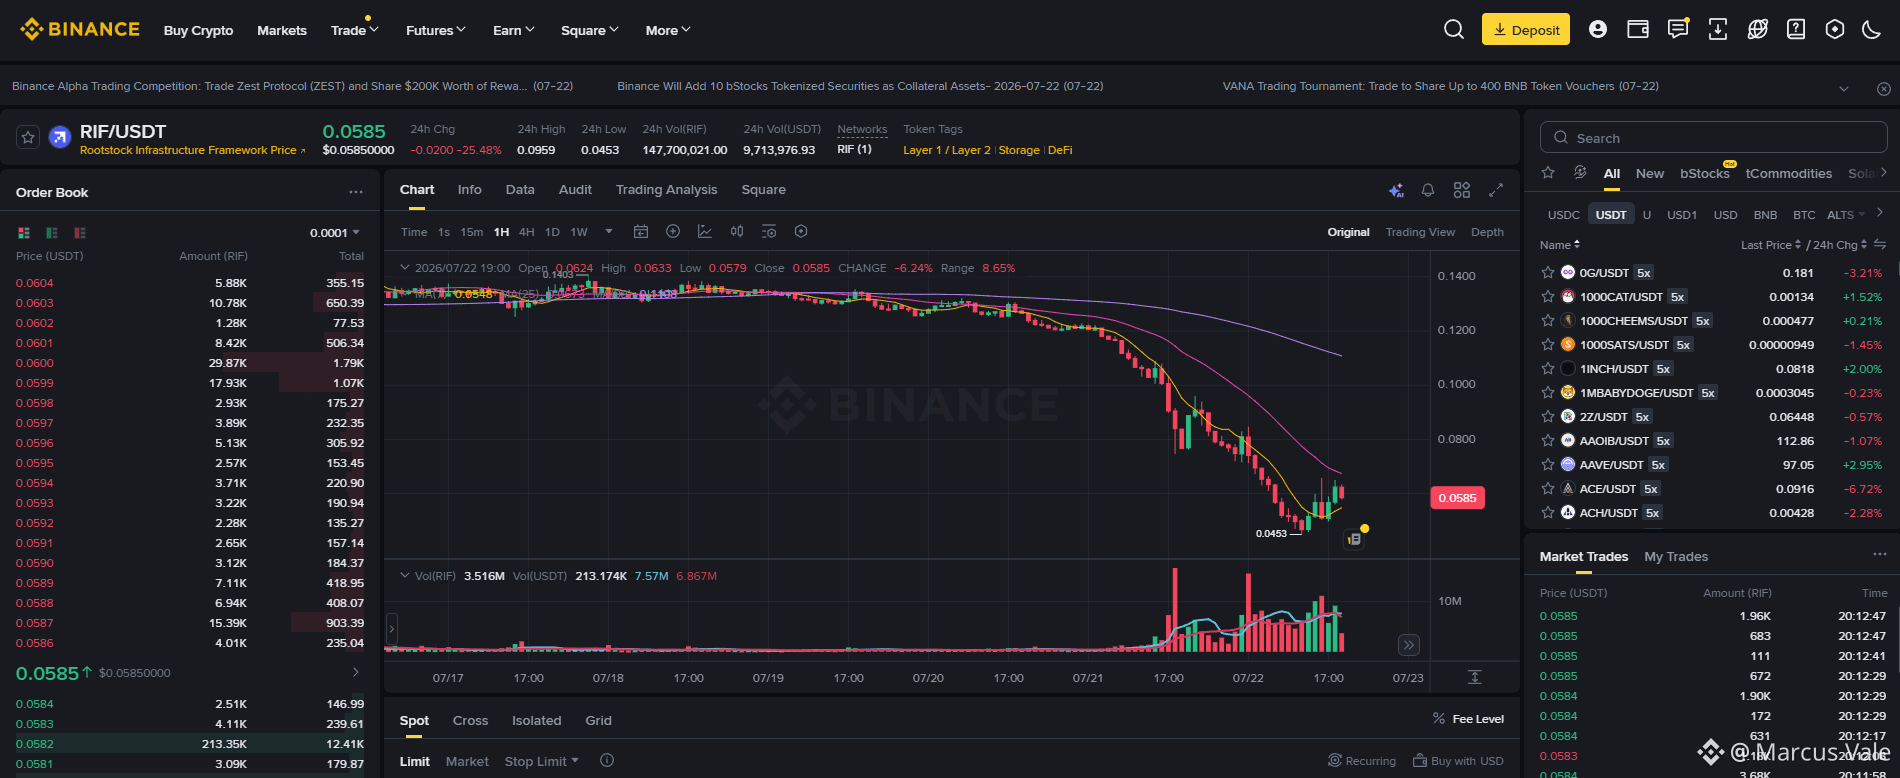Open technical indicators line-chart icon
This screenshot has height=778, width=1900.
705,231
